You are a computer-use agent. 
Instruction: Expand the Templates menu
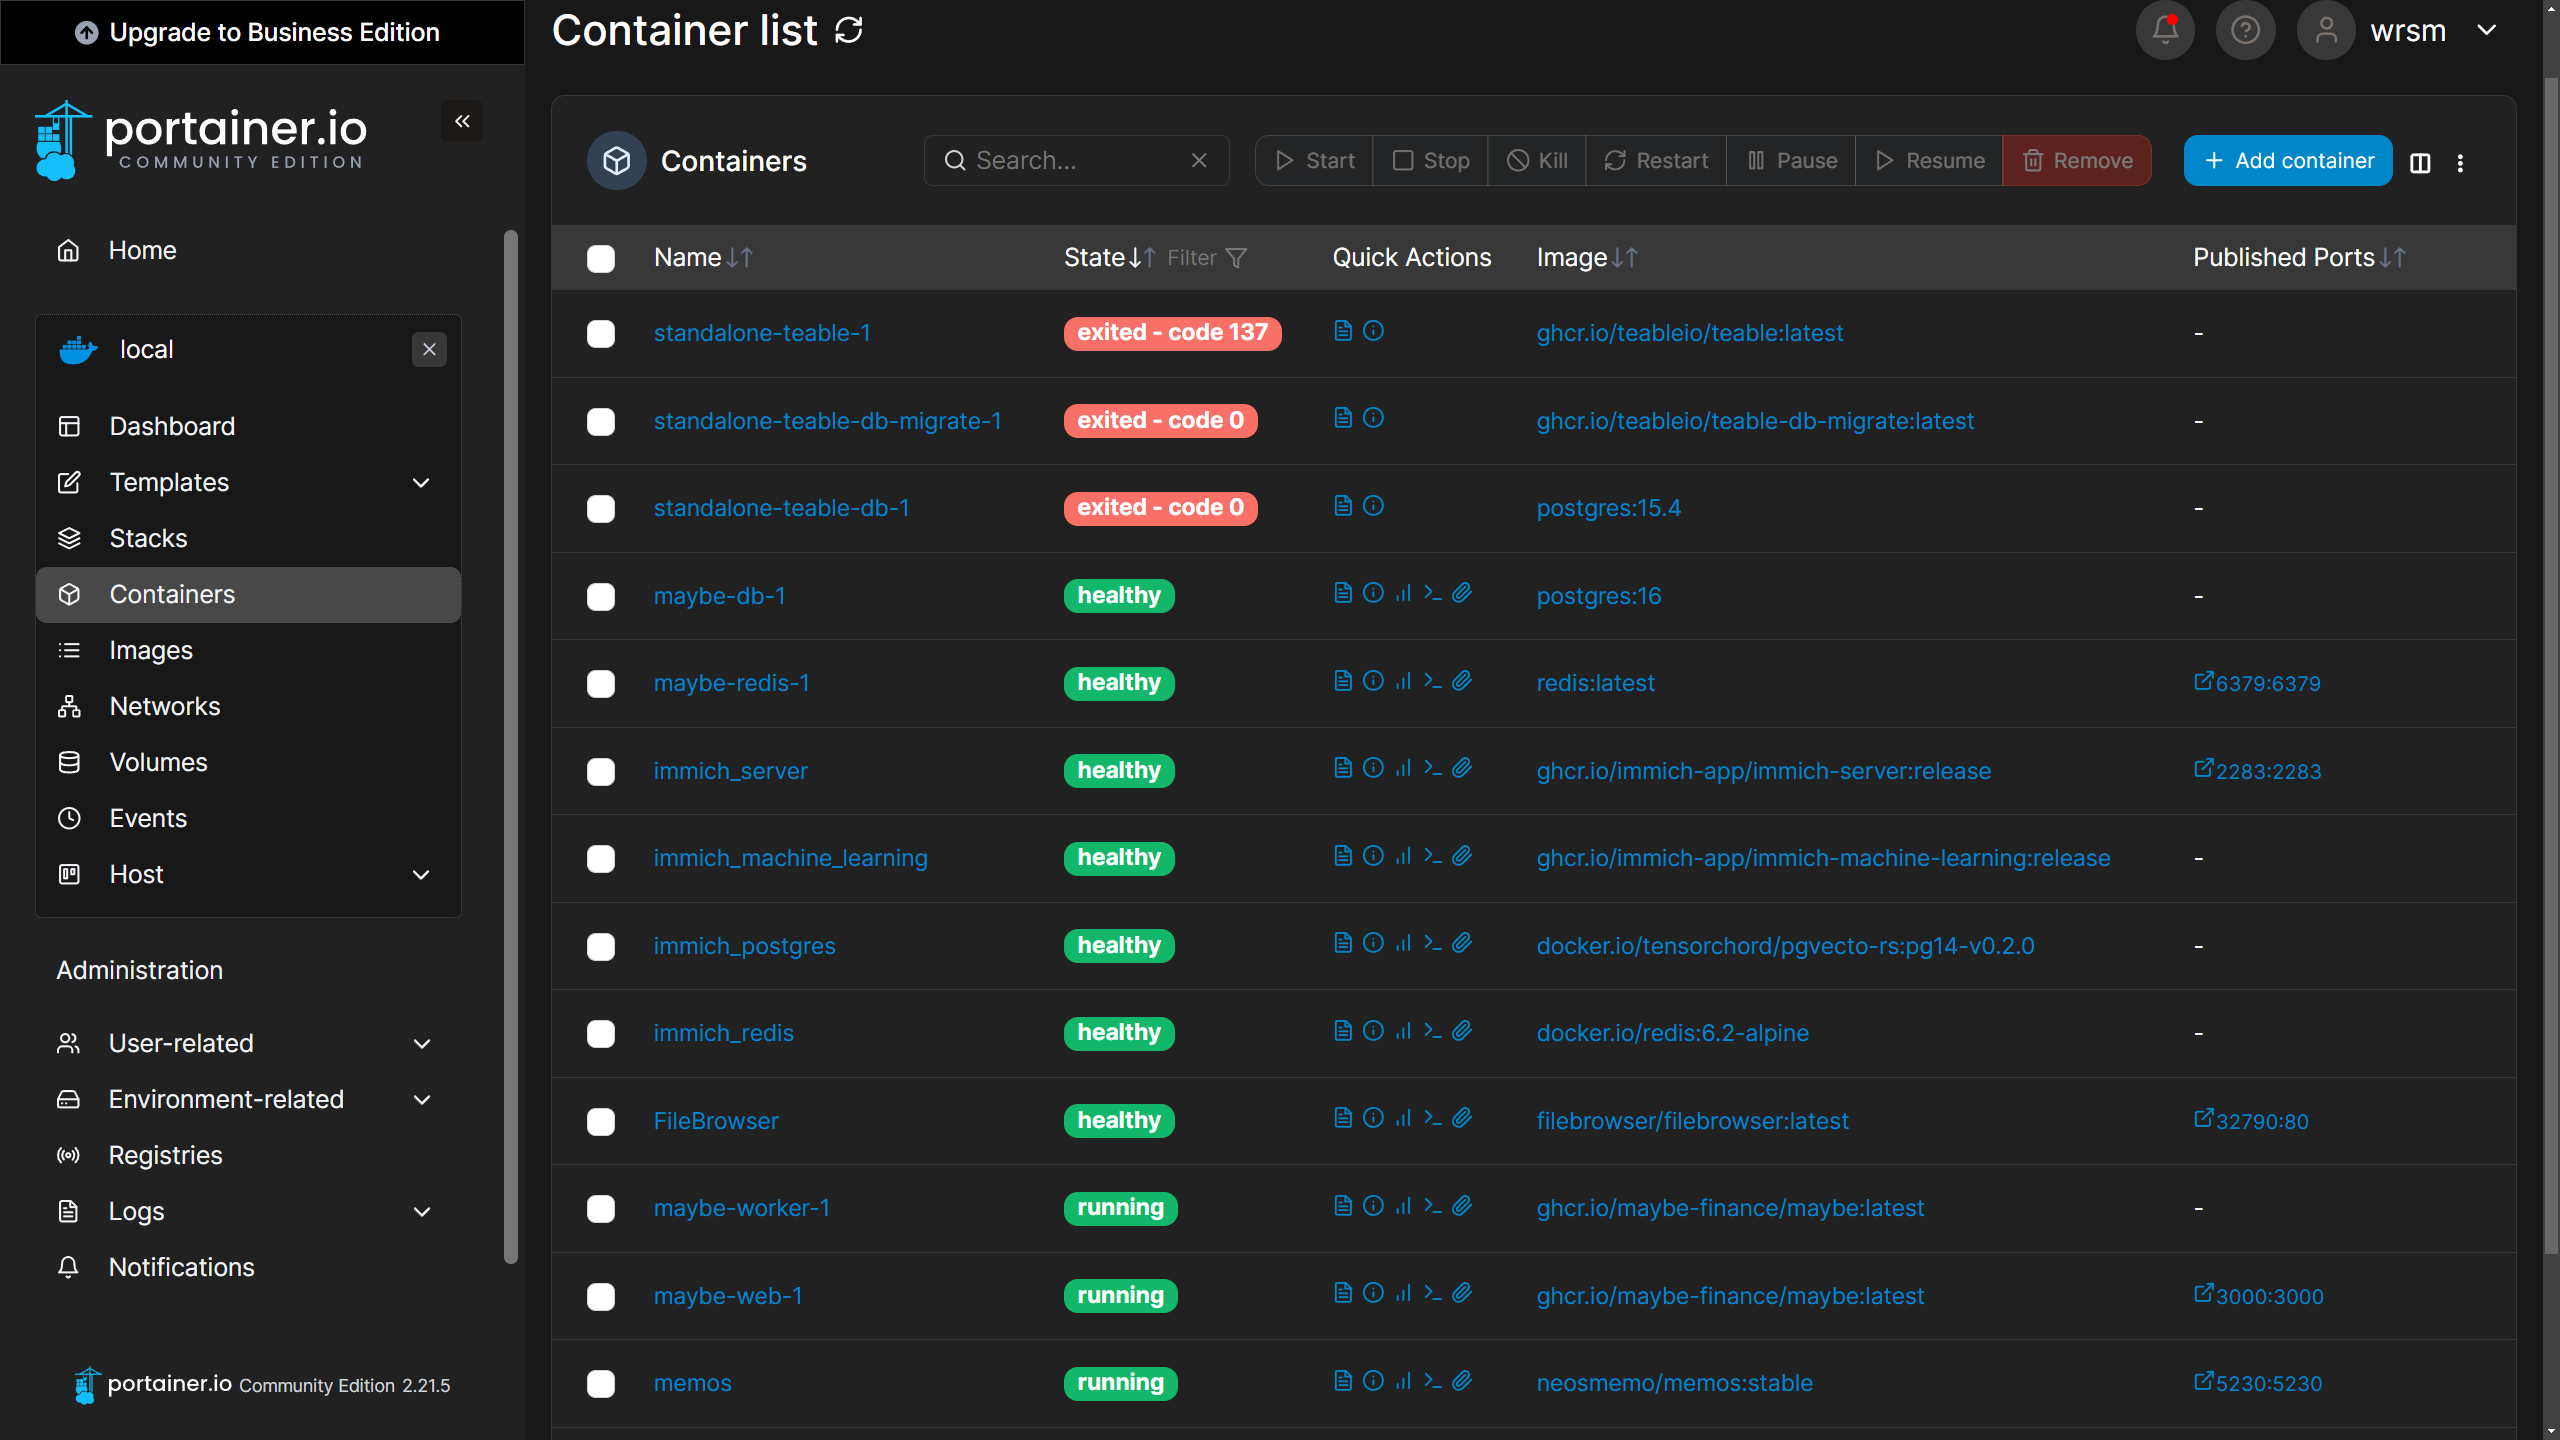pyautogui.click(x=248, y=482)
